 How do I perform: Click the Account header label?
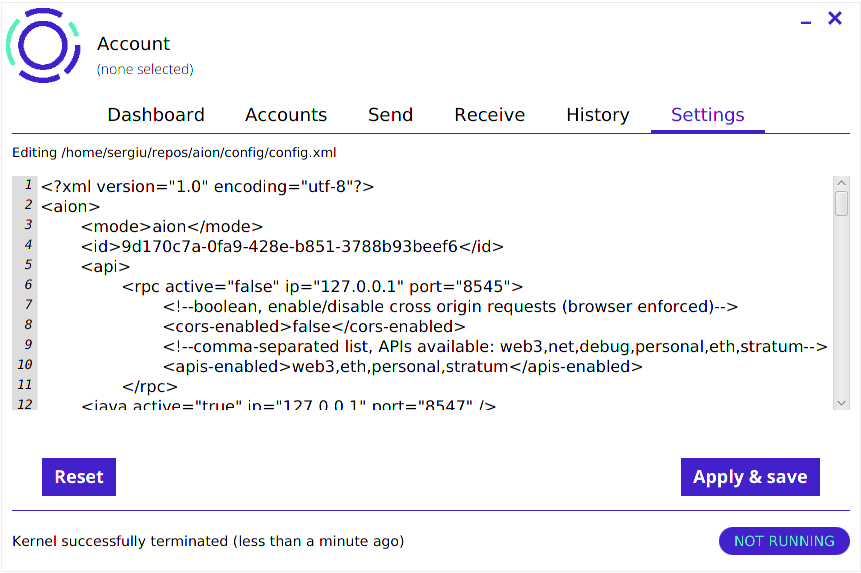[x=133, y=43]
